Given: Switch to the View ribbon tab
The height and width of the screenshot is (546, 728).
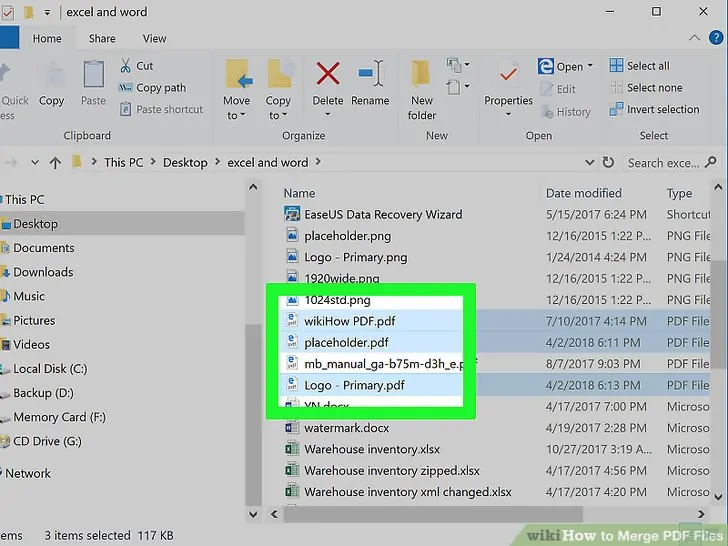Looking at the screenshot, I should point(154,39).
